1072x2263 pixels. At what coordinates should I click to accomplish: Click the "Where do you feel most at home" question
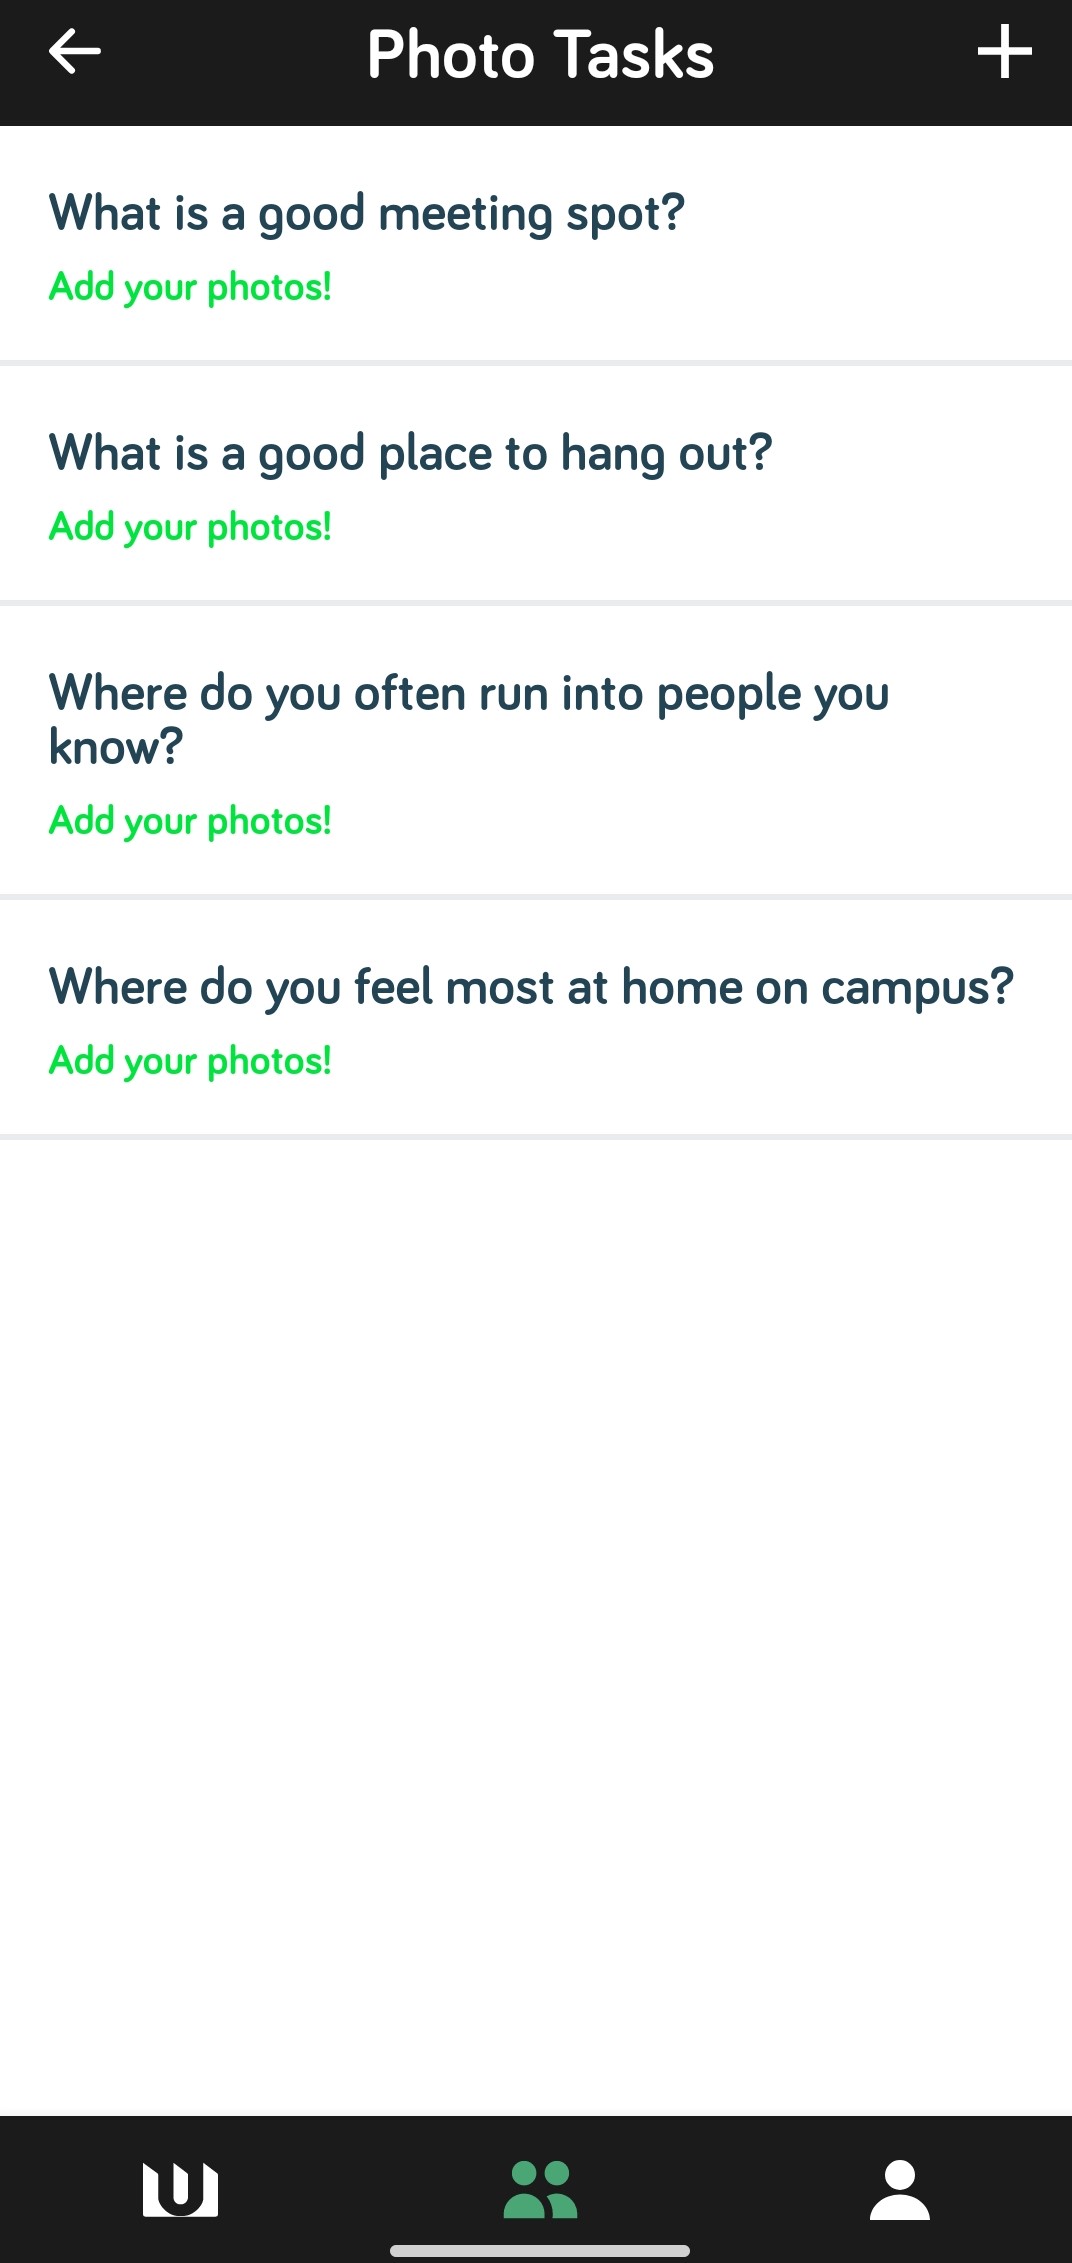(531, 987)
